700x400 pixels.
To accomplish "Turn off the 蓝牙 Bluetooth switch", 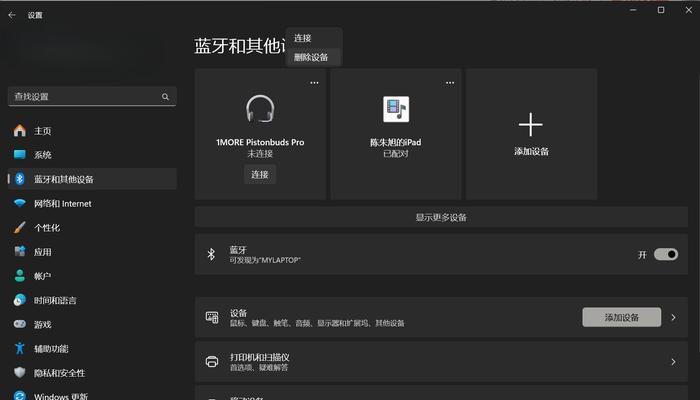I will (x=666, y=254).
